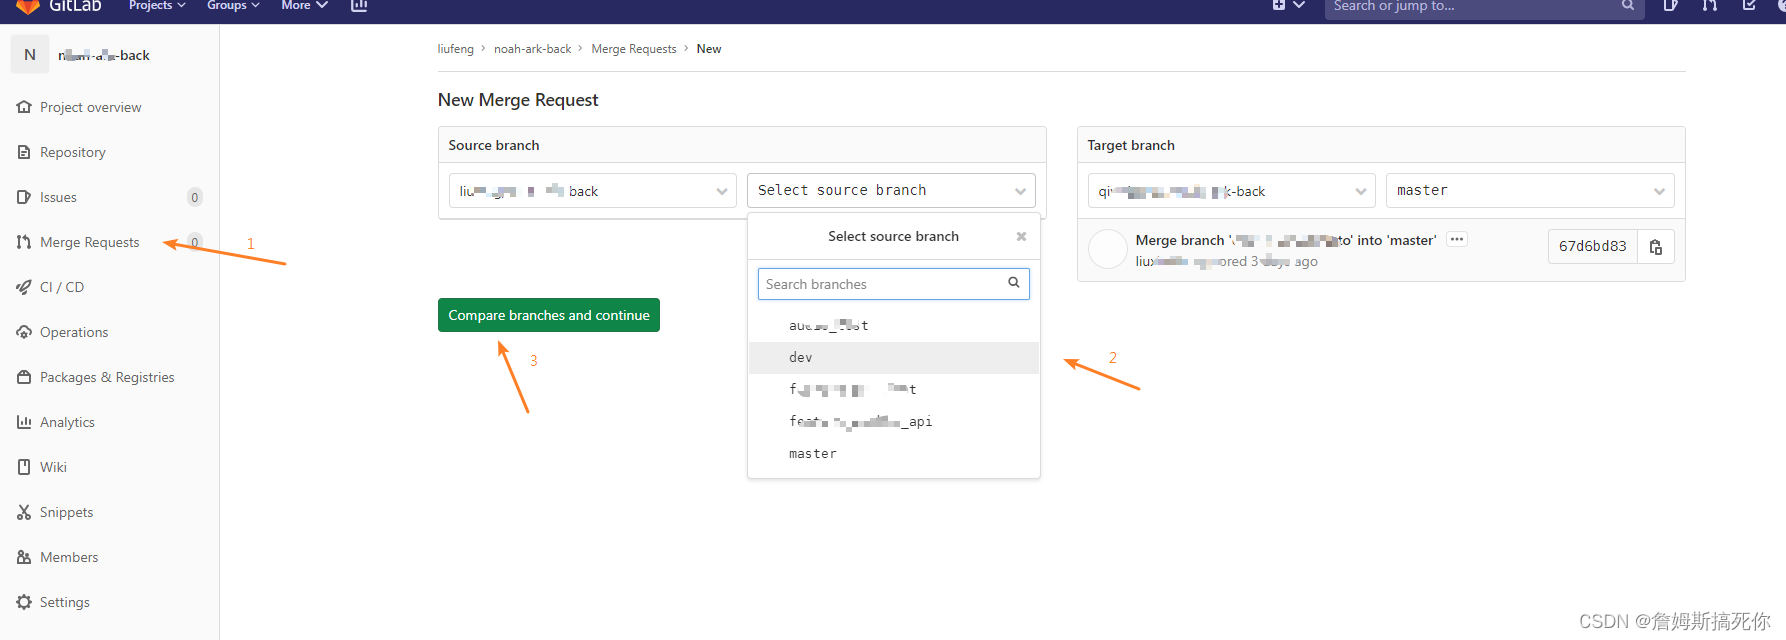Open the top bar merge requests icon
The width and height of the screenshot is (1786, 640).
pyautogui.click(x=1709, y=6)
